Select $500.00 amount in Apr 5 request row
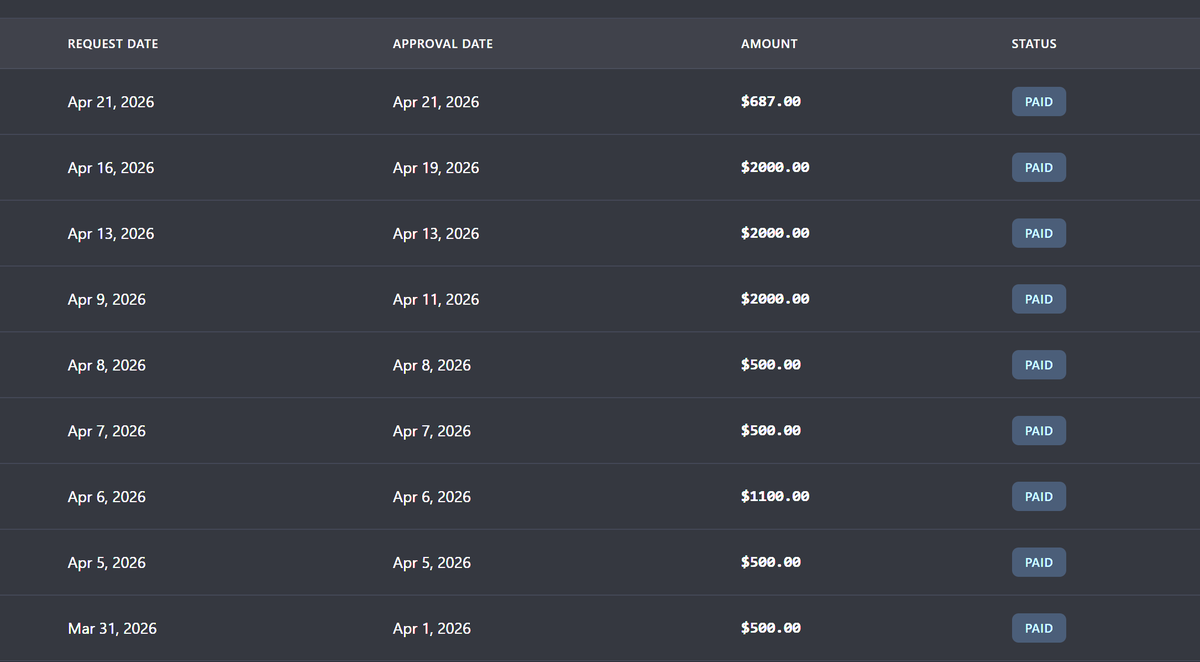 (771, 562)
